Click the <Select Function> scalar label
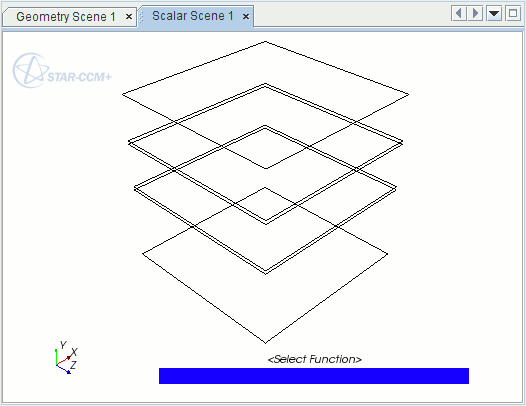This screenshot has height=406, width=526. point(315,359)
